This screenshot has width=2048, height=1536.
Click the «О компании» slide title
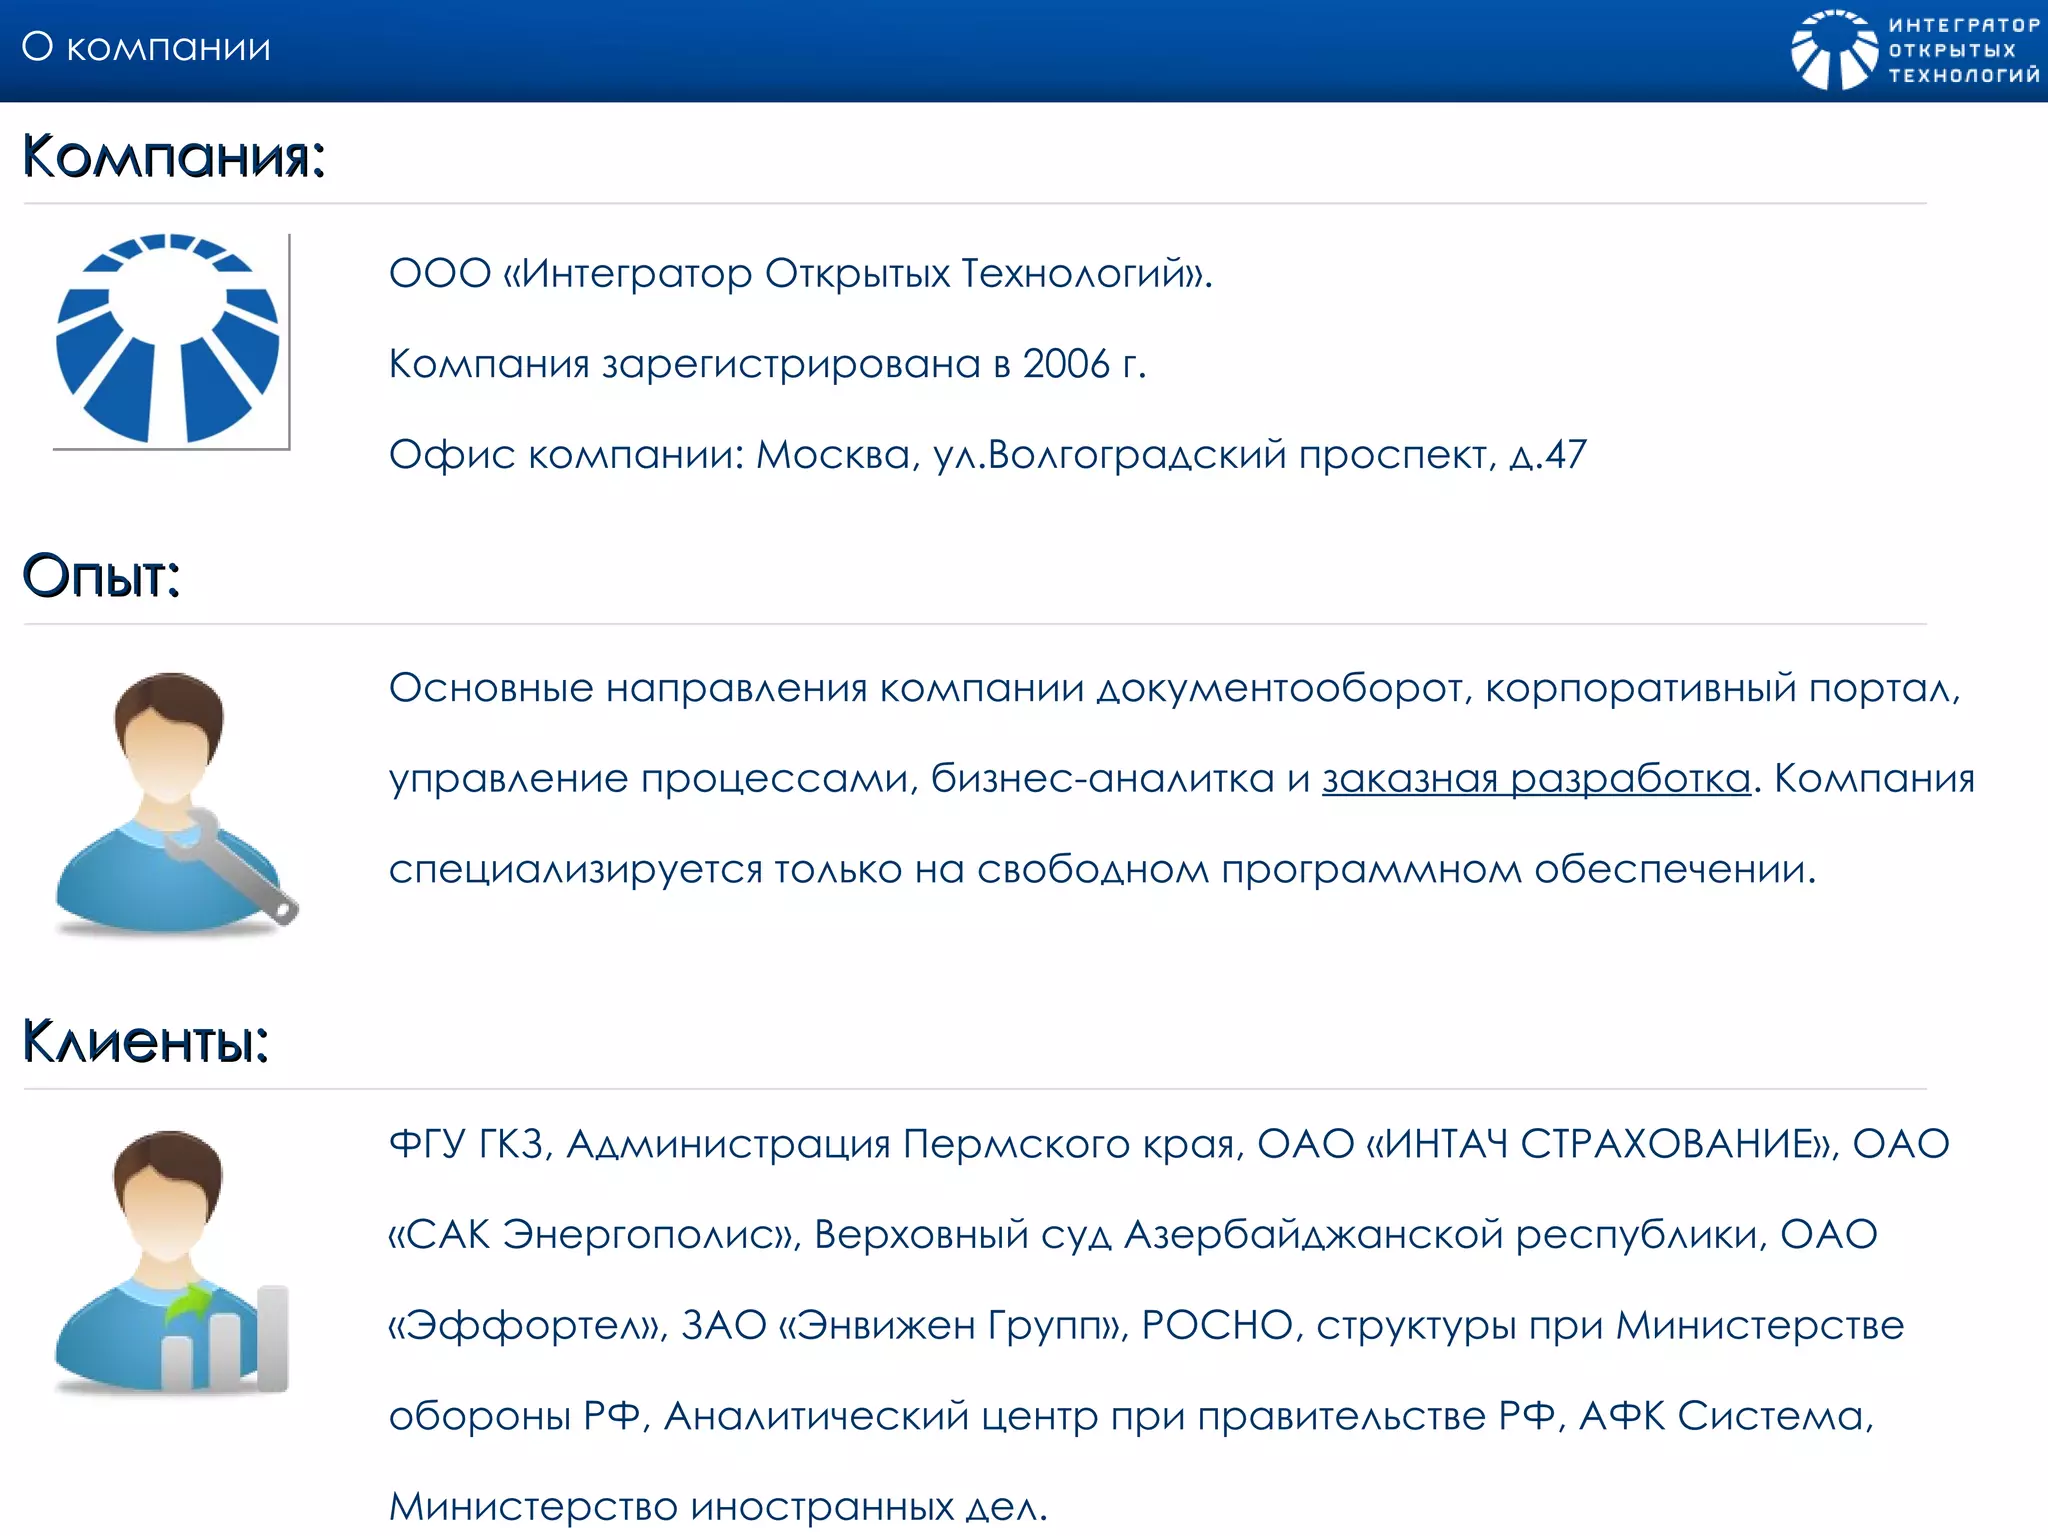[x=146, y=47]
